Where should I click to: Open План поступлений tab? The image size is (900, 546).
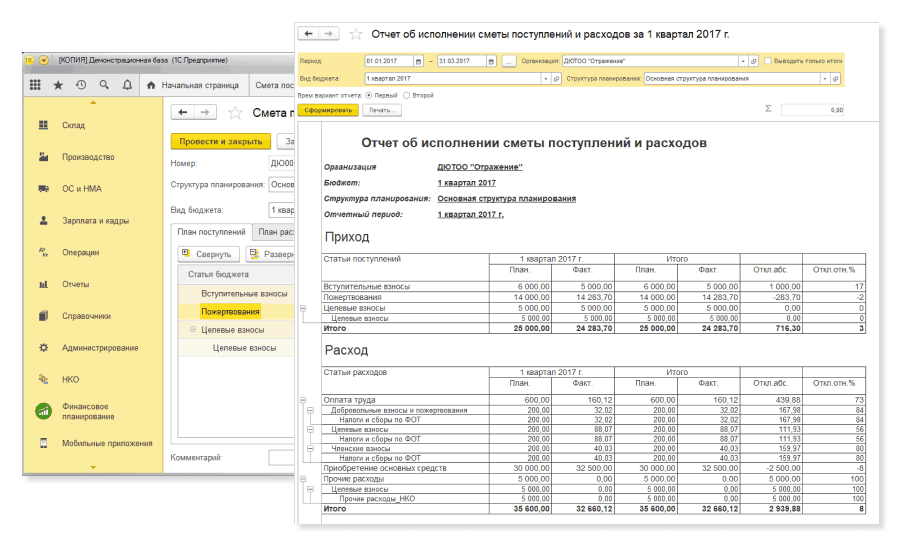click(211, 232)
